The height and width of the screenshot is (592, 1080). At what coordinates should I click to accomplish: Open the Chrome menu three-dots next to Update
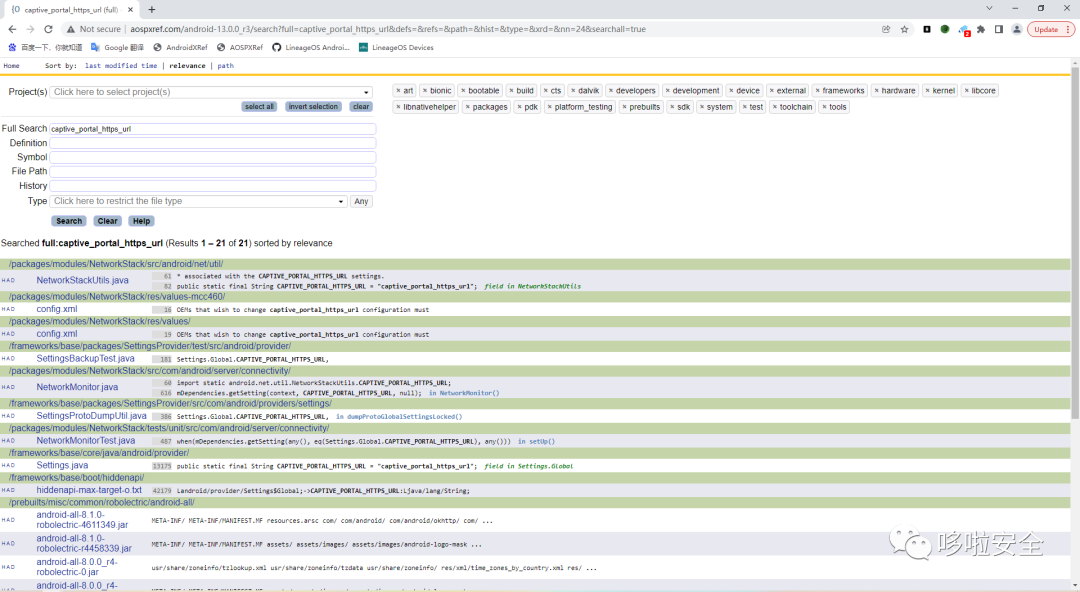[1068, 29]
